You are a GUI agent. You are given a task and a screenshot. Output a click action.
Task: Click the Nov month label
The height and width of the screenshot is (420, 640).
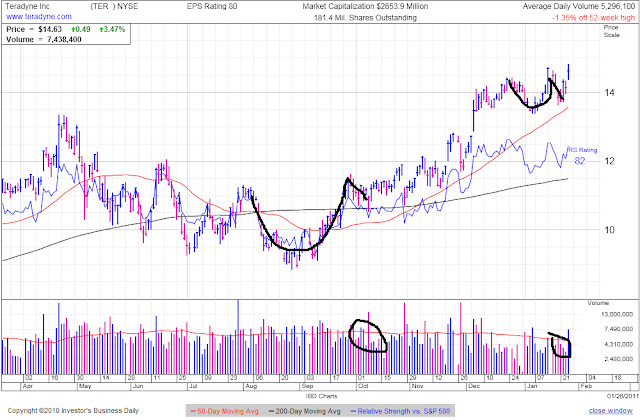pos(417,386)
